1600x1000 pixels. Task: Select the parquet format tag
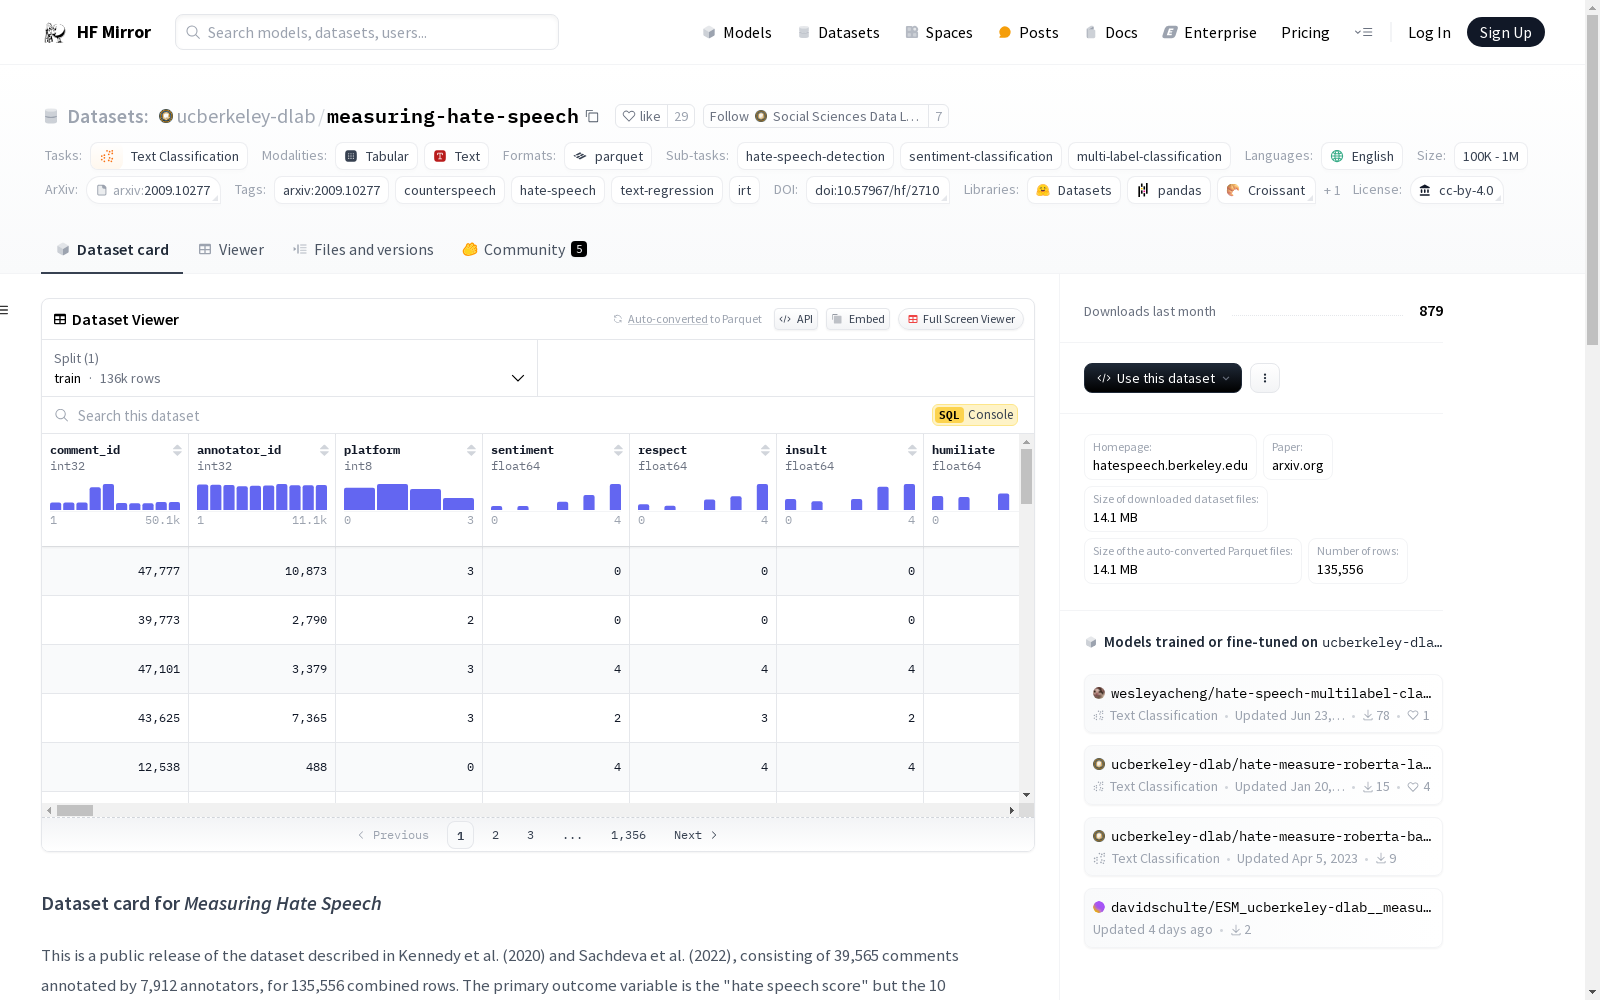pos(608,156)
